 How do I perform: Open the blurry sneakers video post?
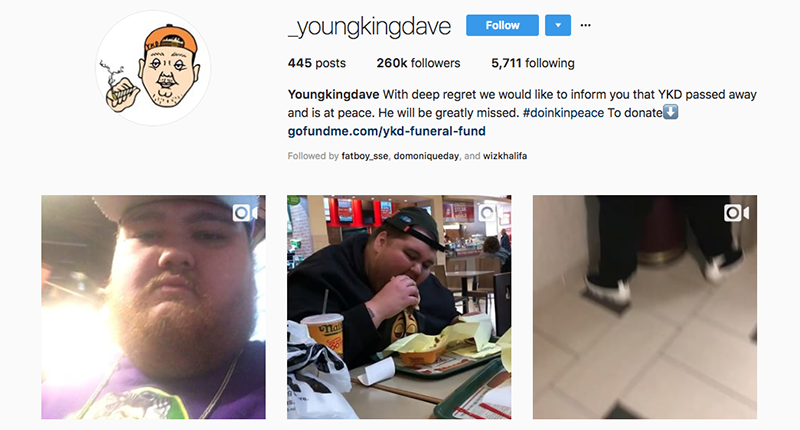[x=645, y=307]
